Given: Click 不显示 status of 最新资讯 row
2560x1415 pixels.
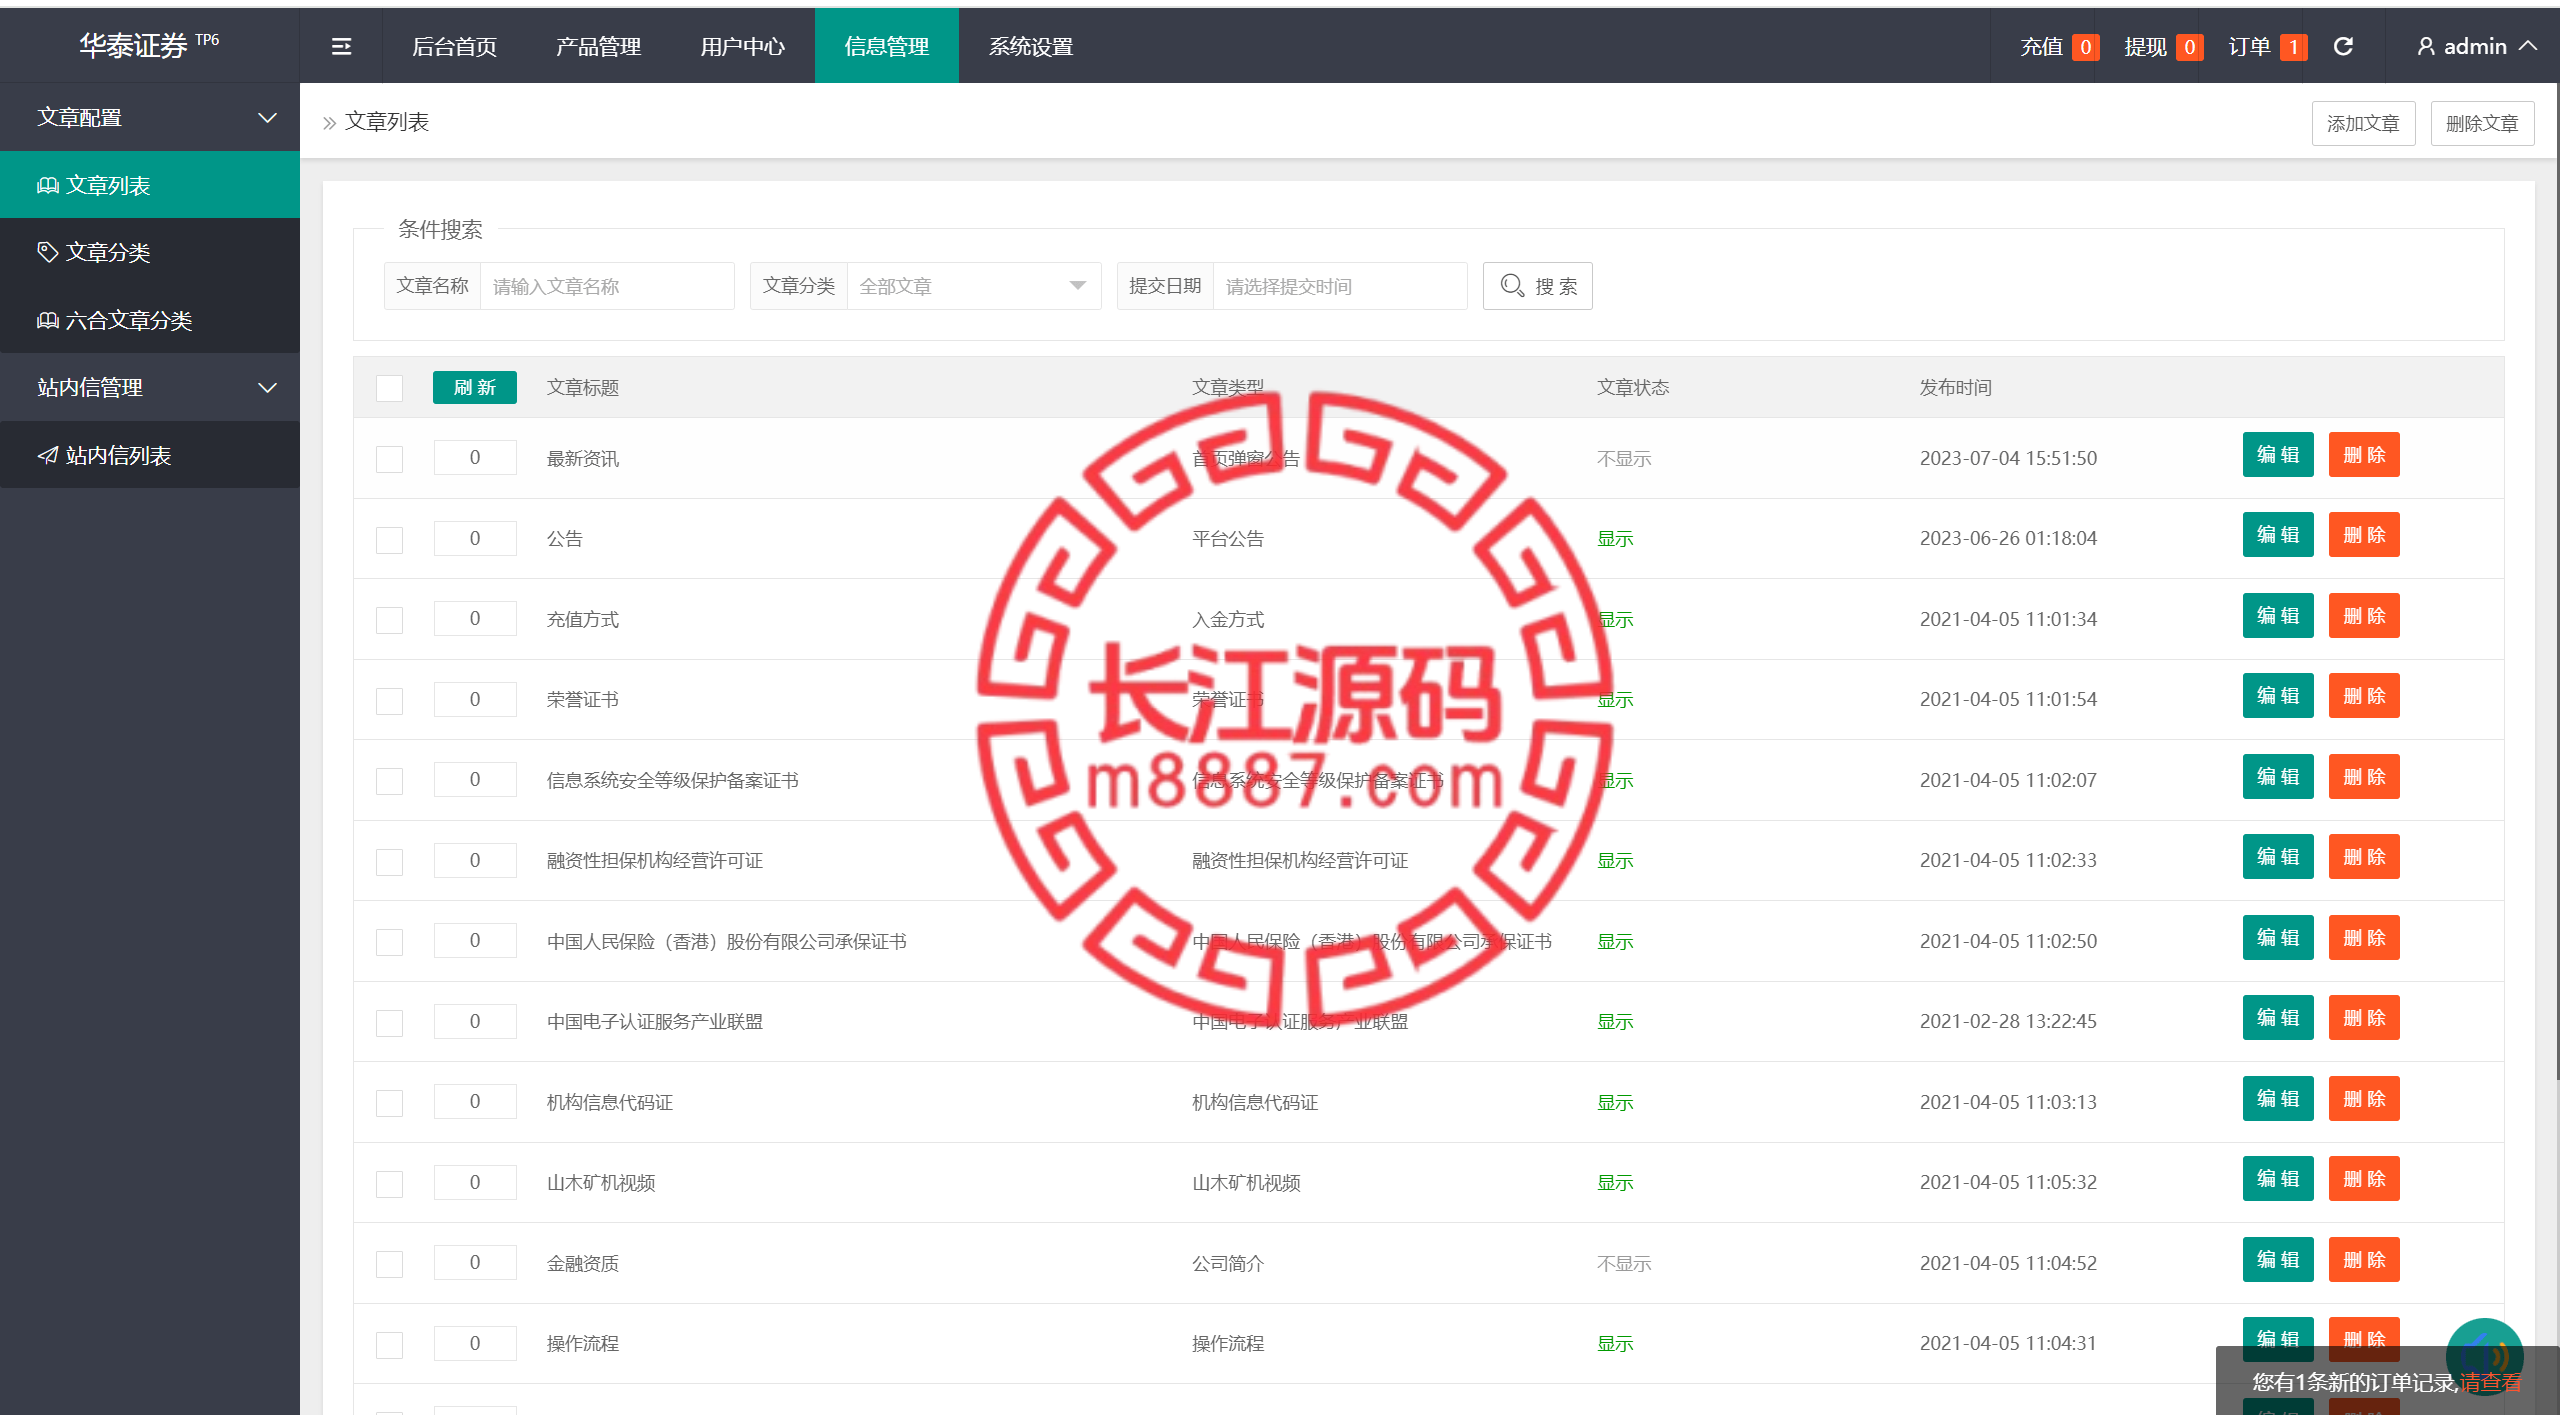Looking at the screenshot, I should (1624, 459).
